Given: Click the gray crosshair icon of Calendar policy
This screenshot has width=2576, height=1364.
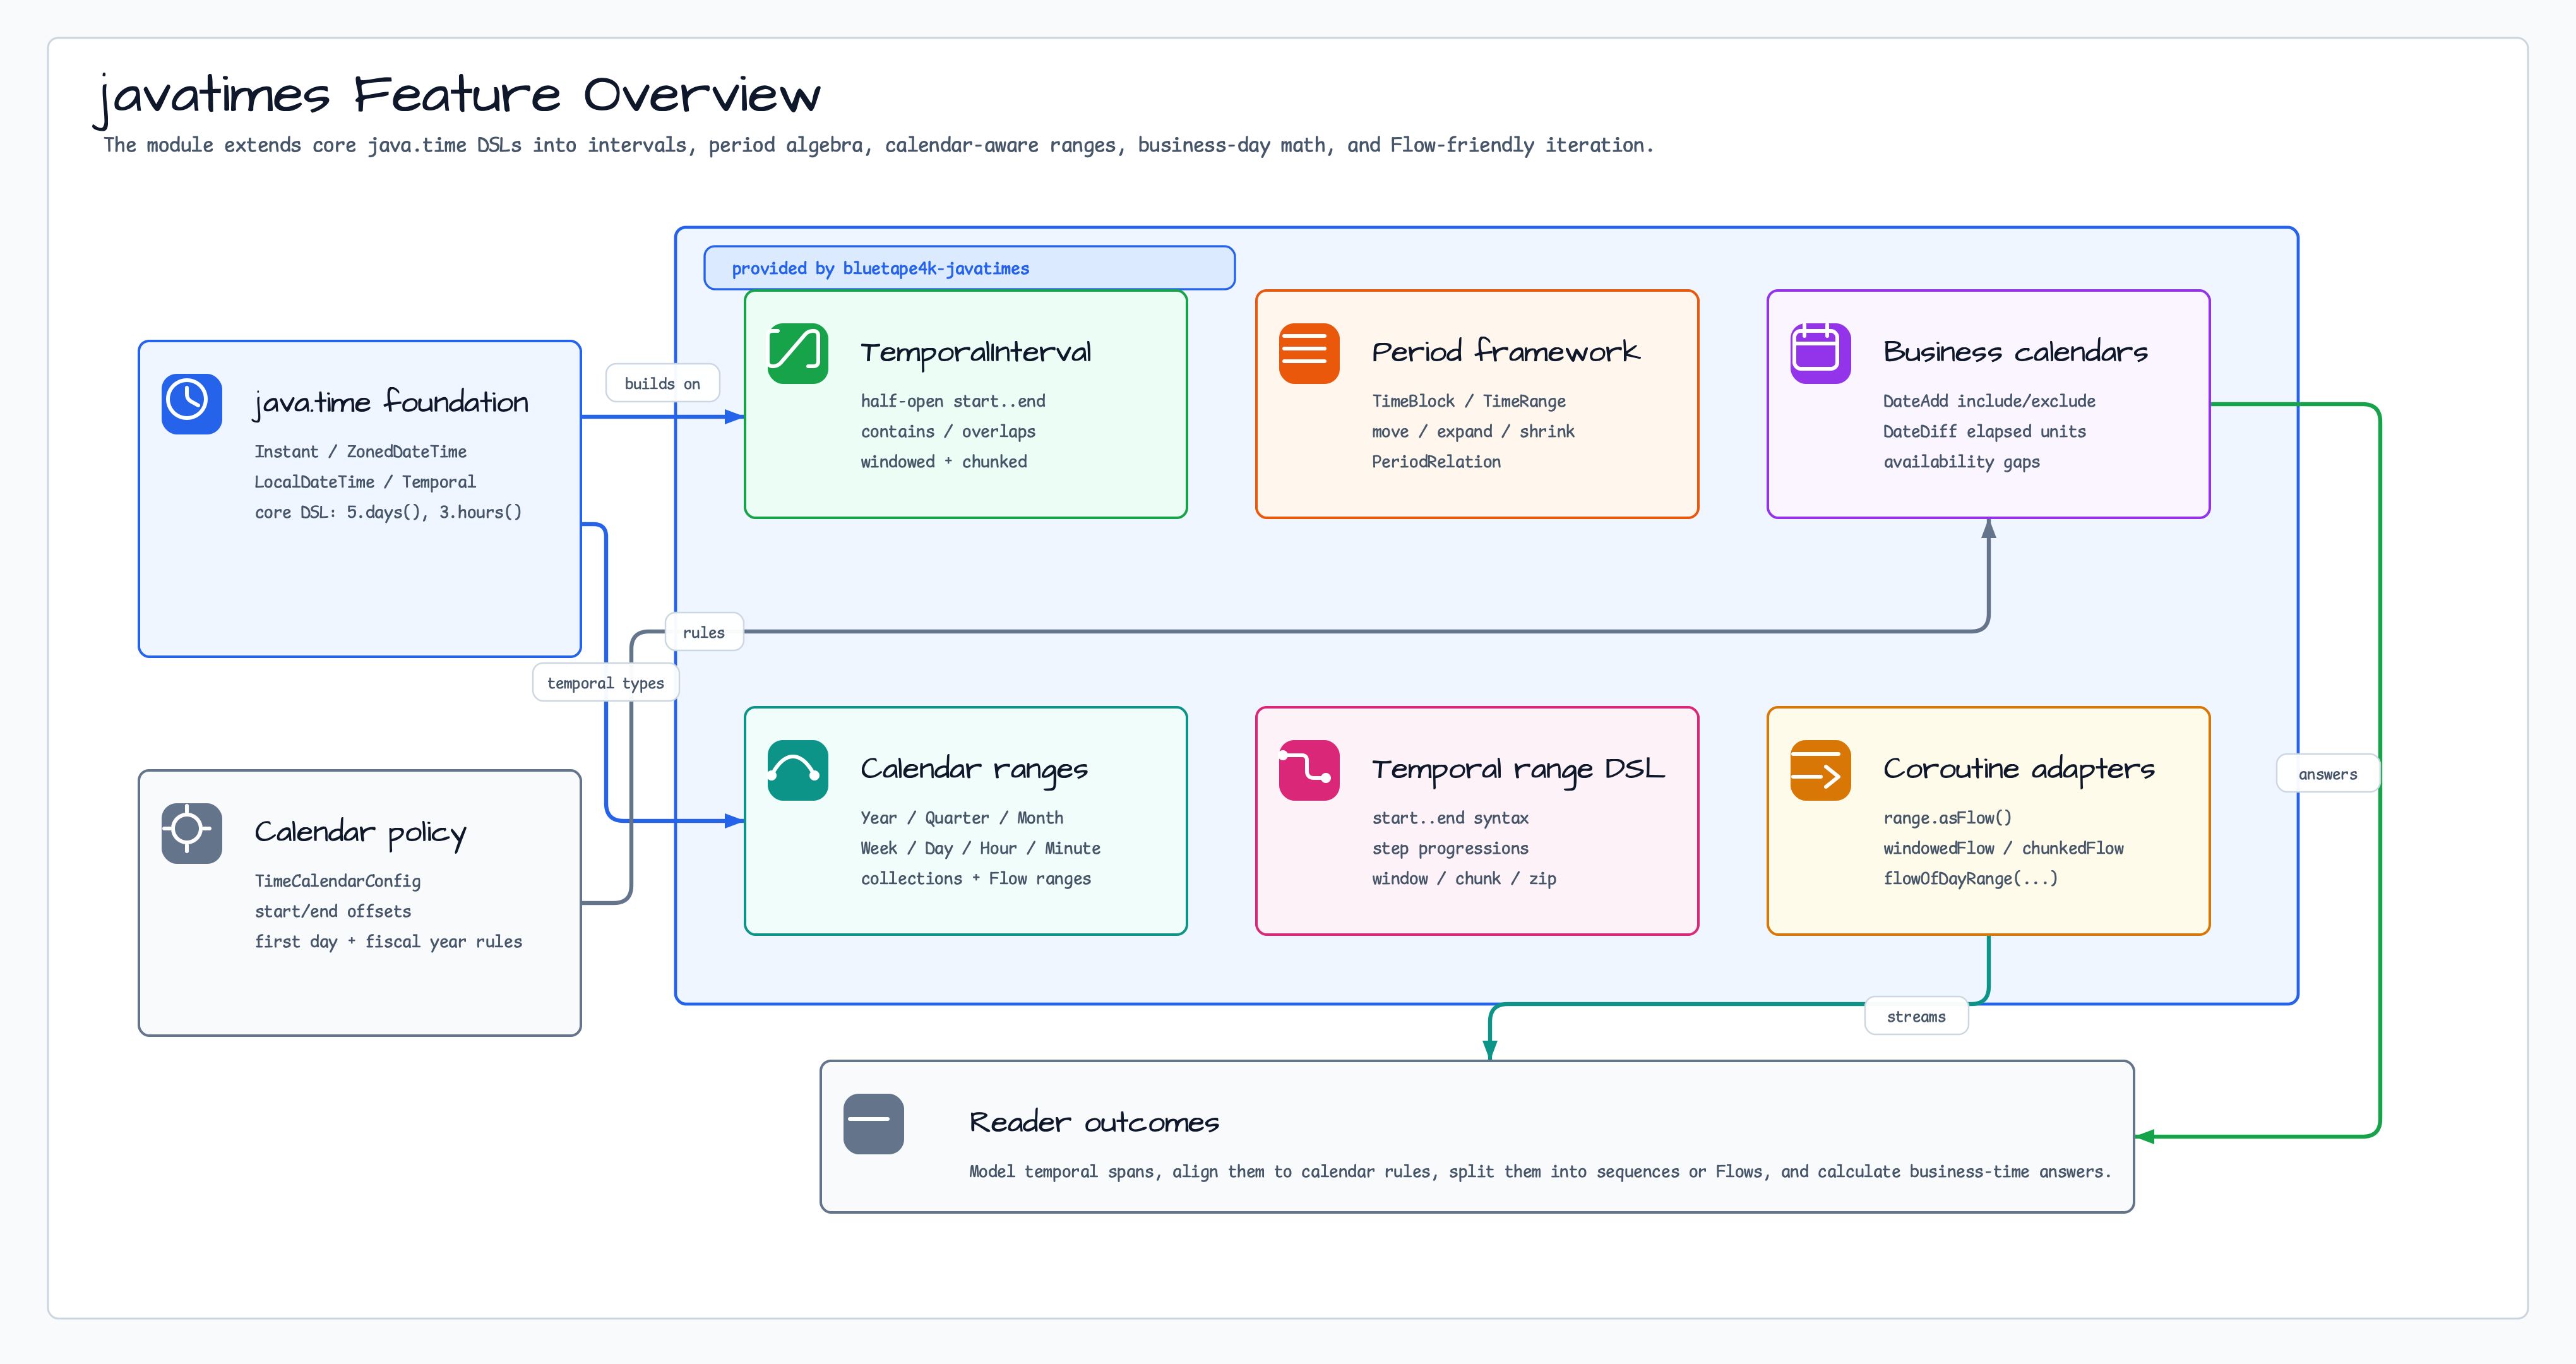Looking at the screenshot, I should point(191,833).
